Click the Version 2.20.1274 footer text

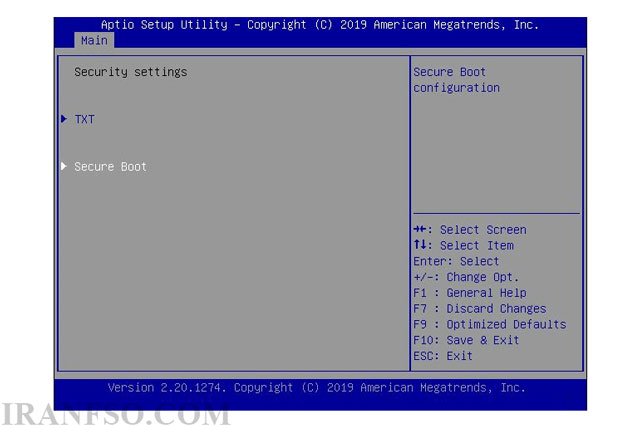(x=317, y=388)
